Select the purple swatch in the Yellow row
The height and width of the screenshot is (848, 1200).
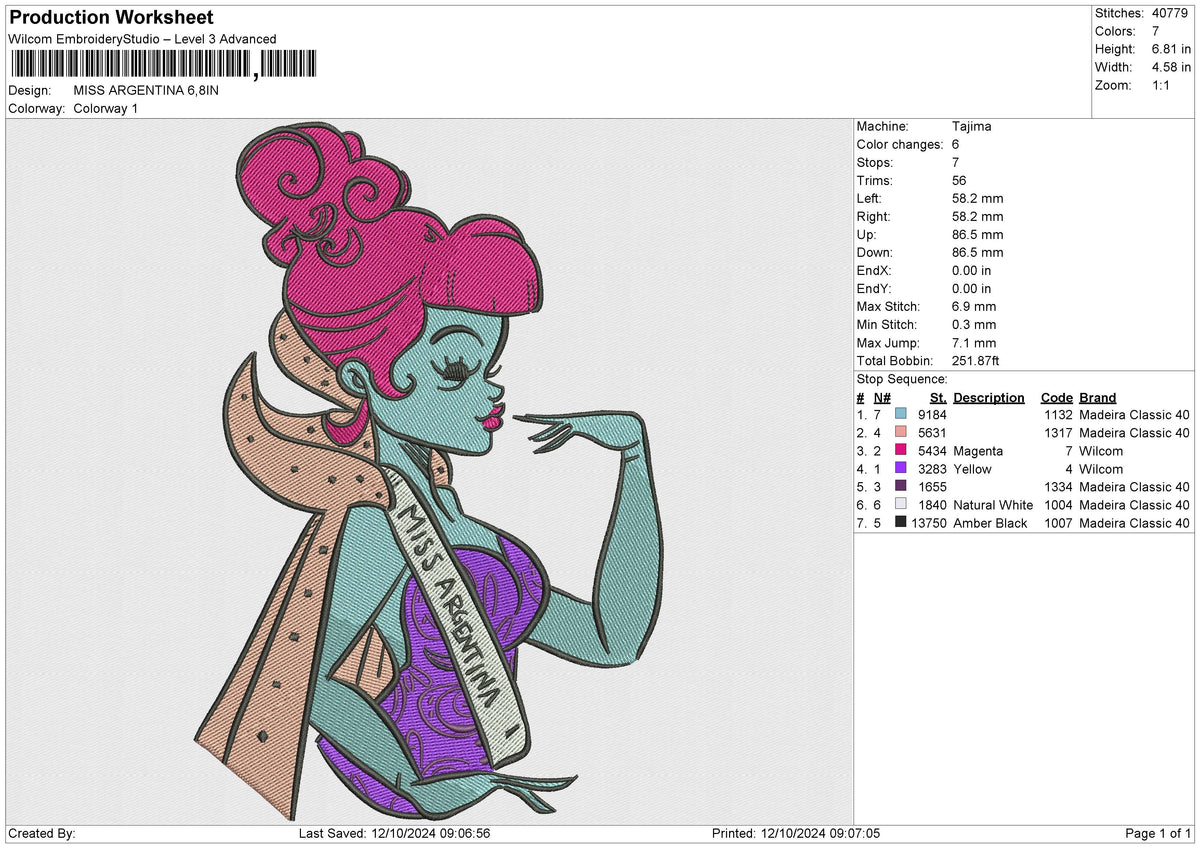[x=901, y=469]
